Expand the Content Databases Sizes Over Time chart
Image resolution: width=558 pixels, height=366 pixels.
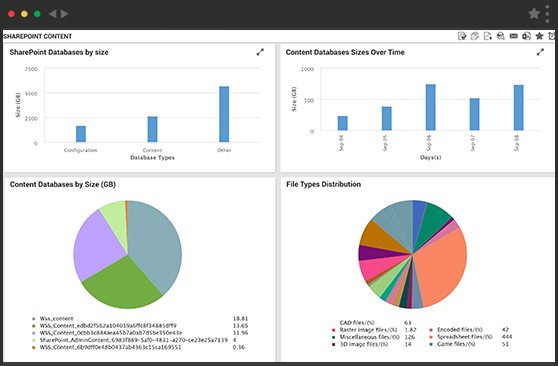tap(540, 52)
